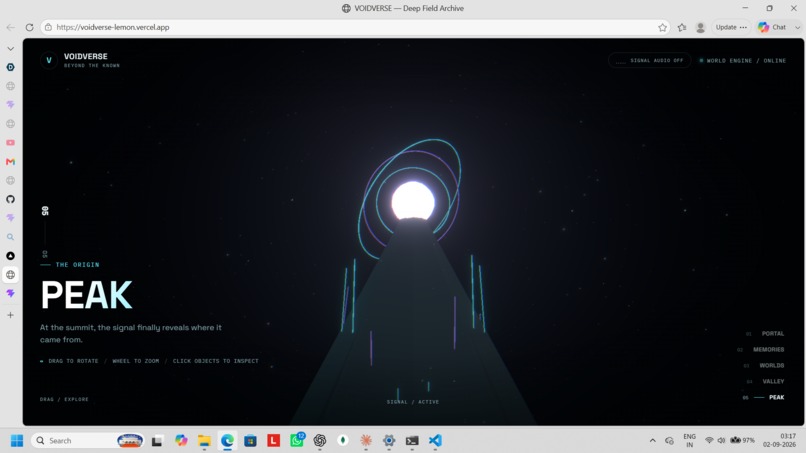
Task: Jump to the WORLDS section
Action: 772,366
